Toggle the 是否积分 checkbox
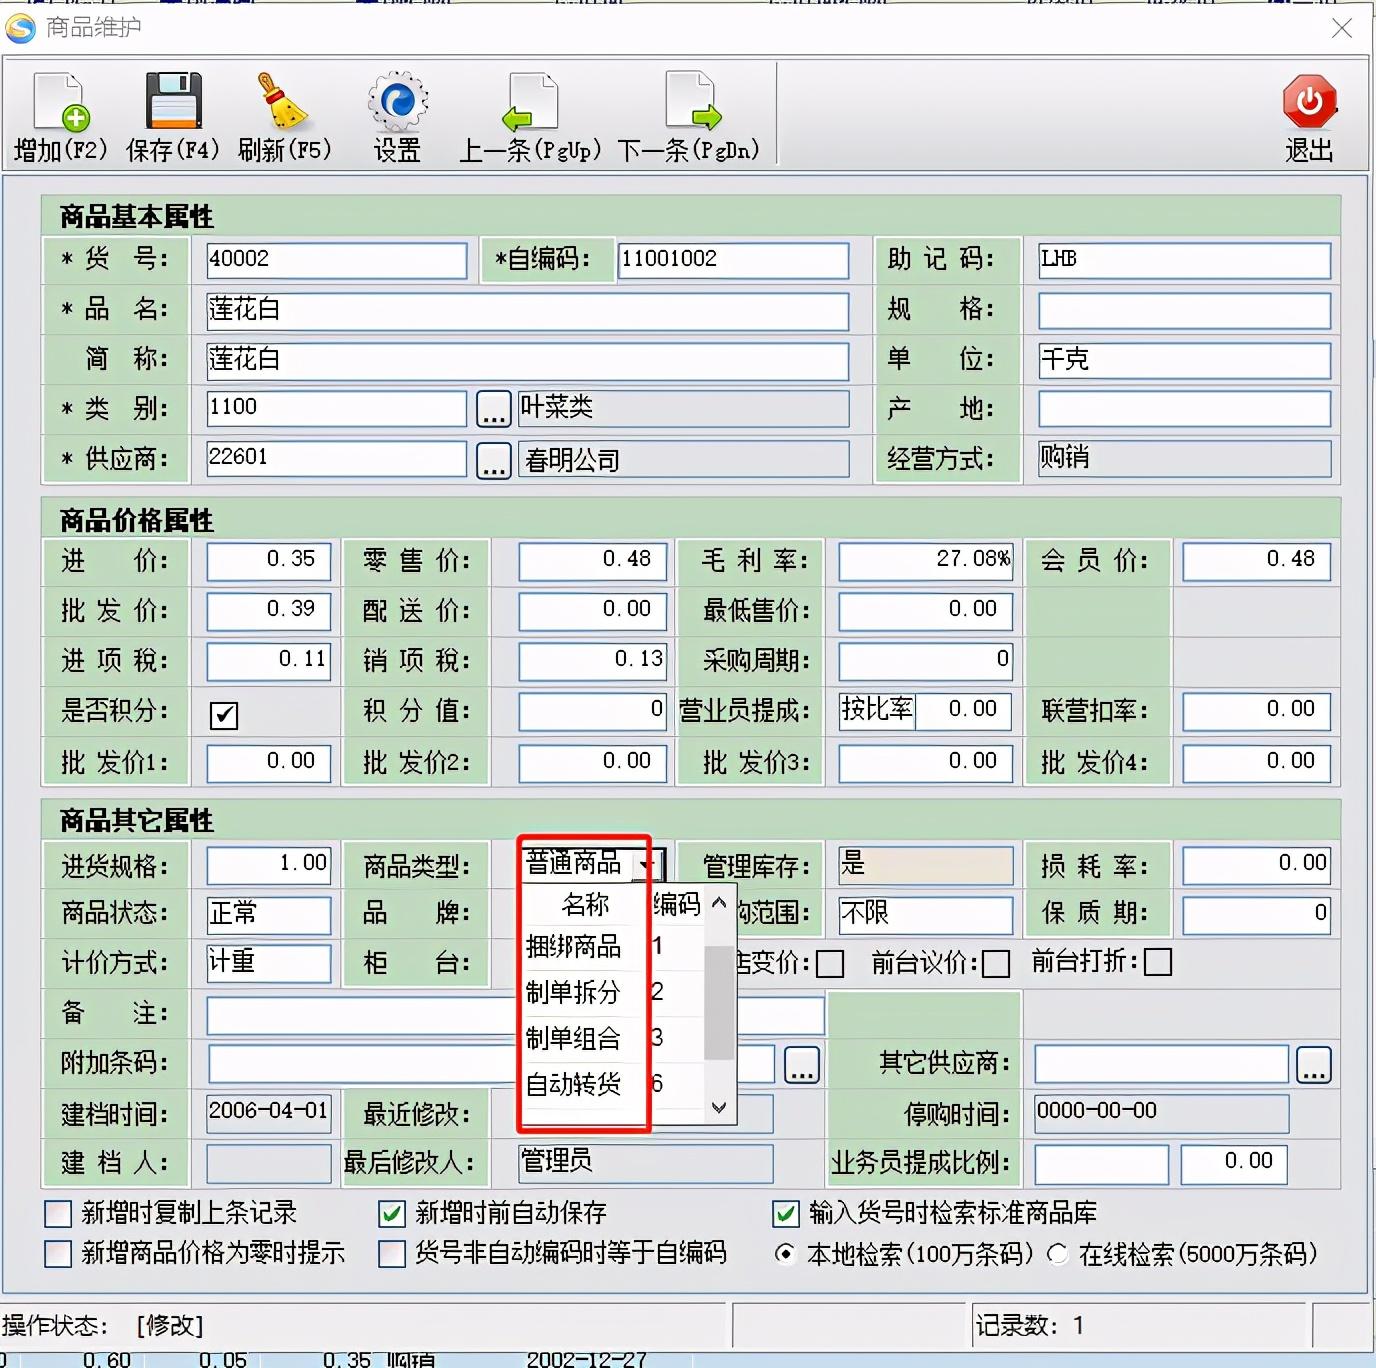The height and width of the screenshot is (1368, 1376). click(x=224, y=715)
